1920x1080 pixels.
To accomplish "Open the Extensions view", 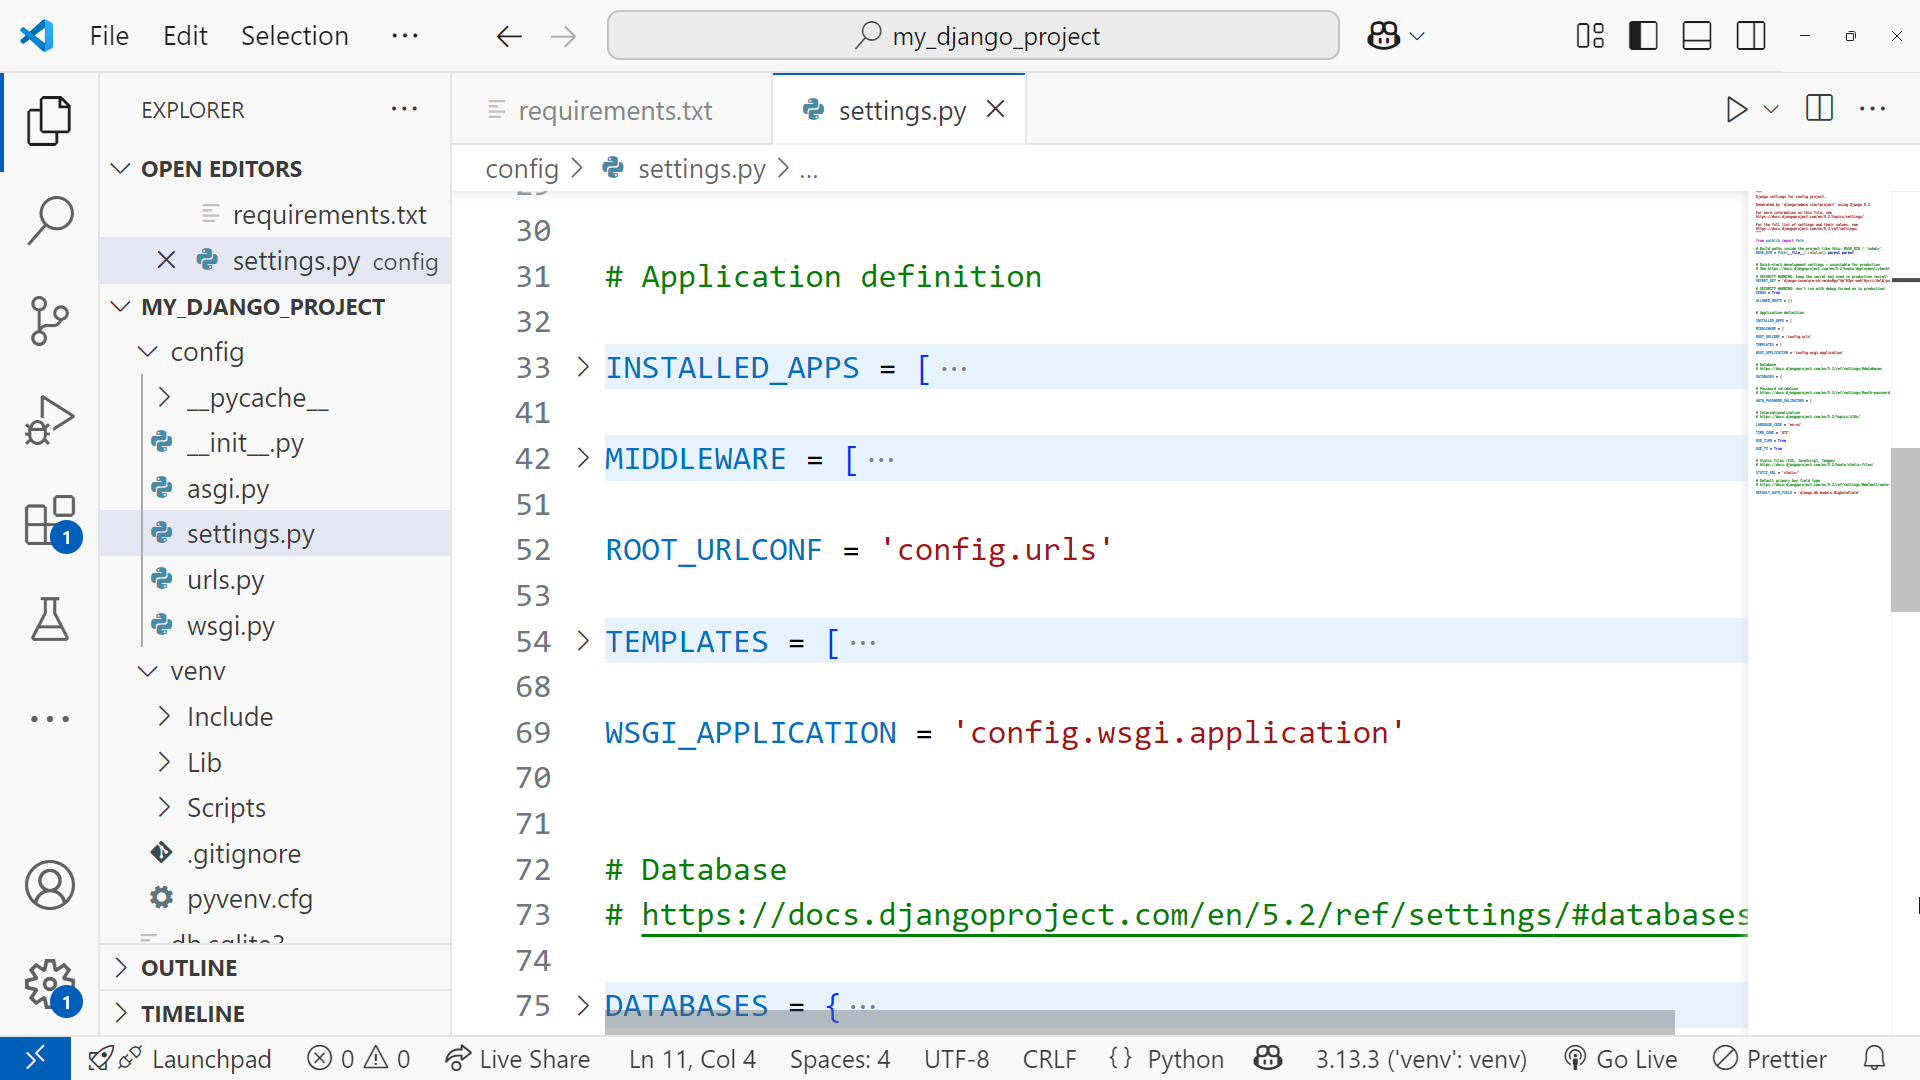I will click(49, 521).
